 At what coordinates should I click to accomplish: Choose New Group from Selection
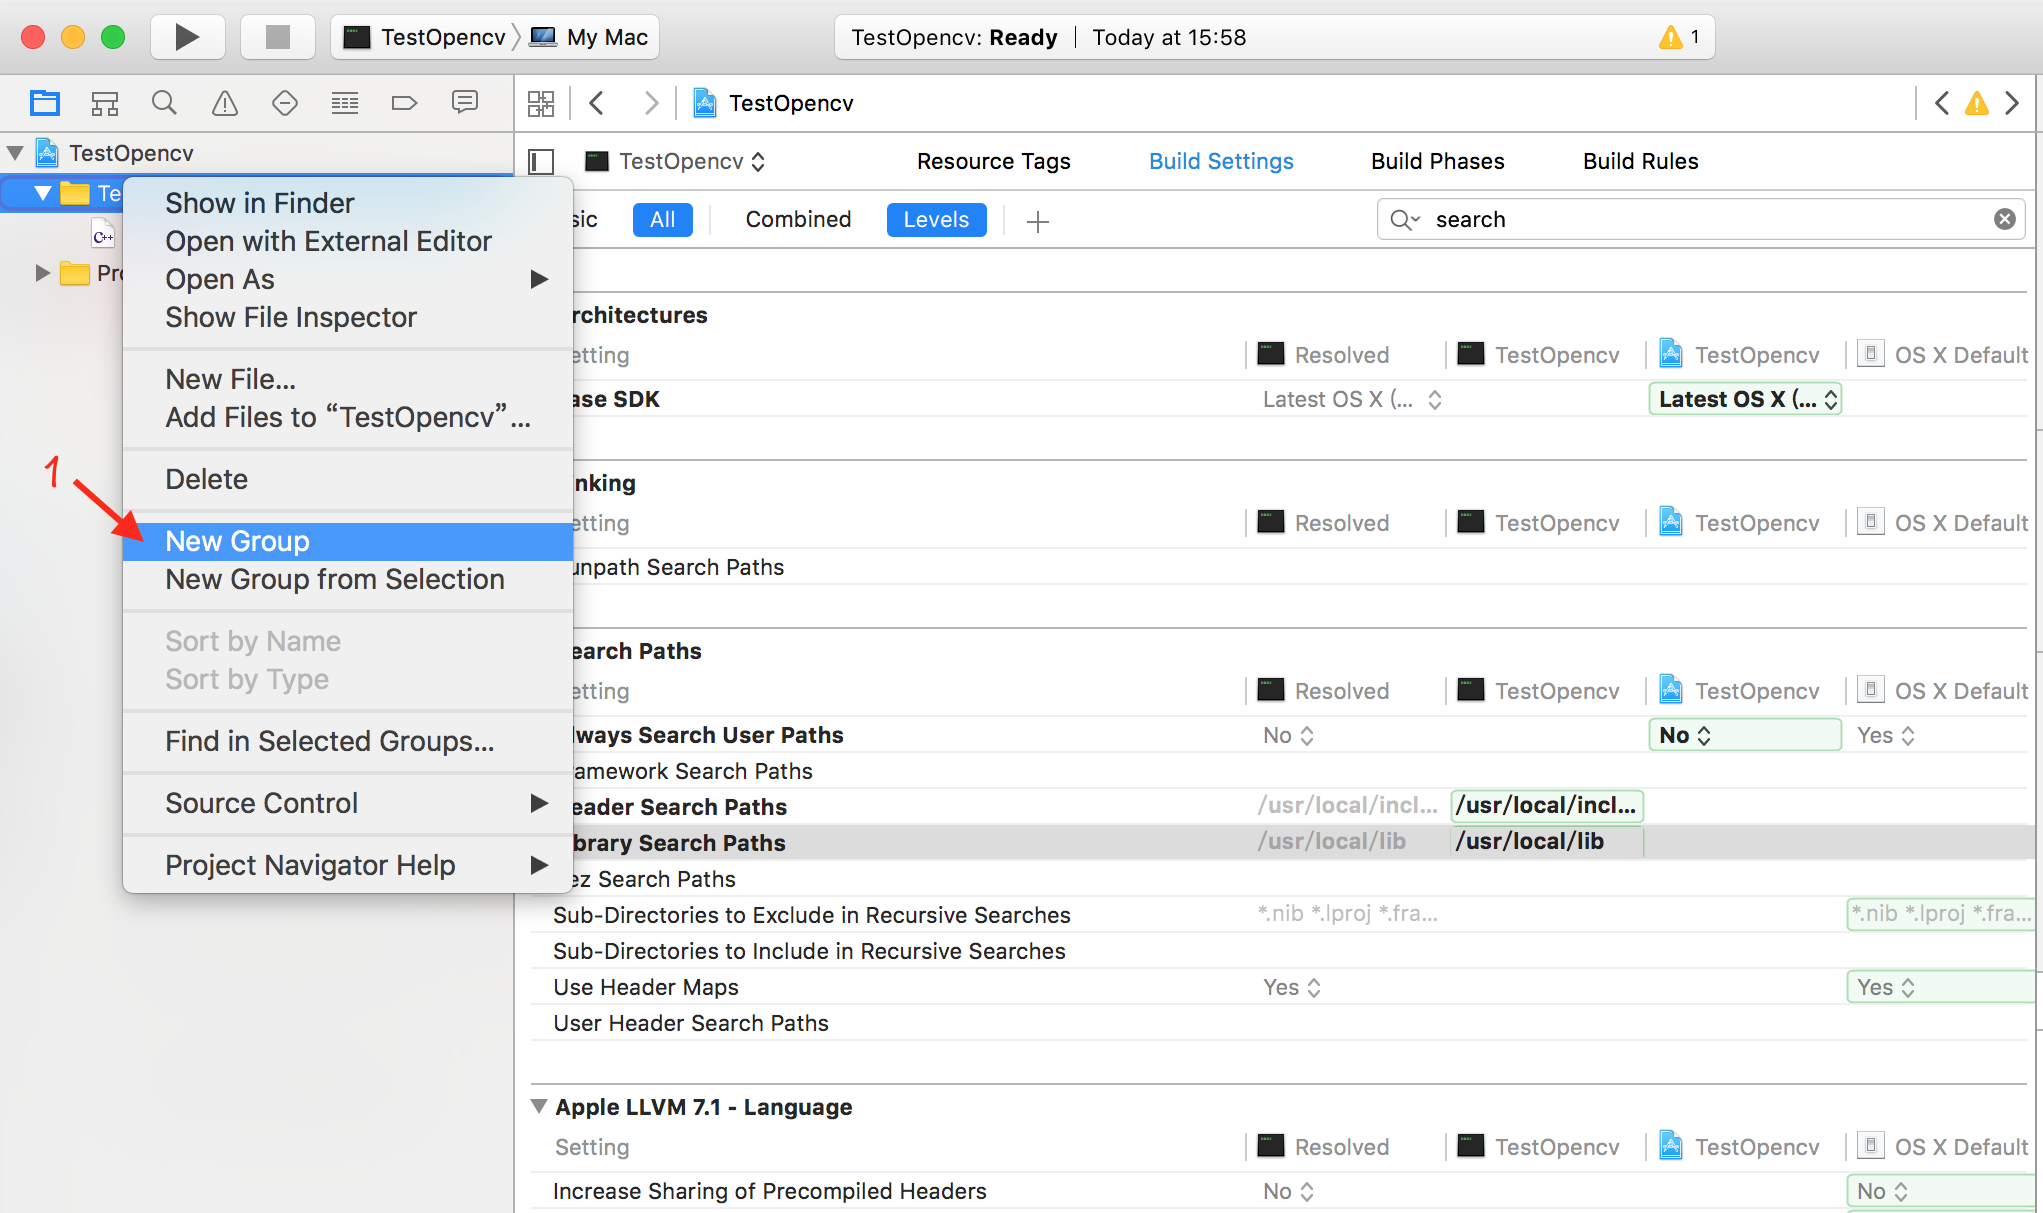coord(348,579)
